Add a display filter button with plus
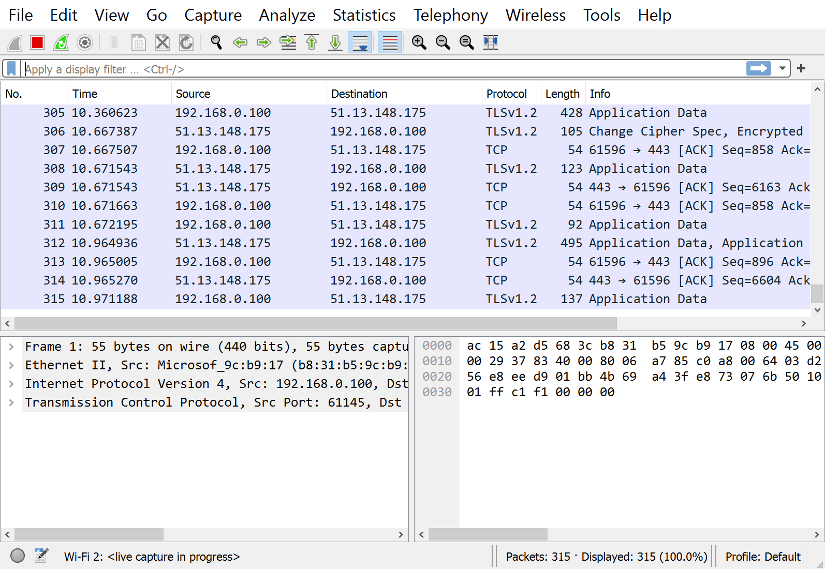Image resolution: width=825 pixels, height=569 pixels. 801,68
